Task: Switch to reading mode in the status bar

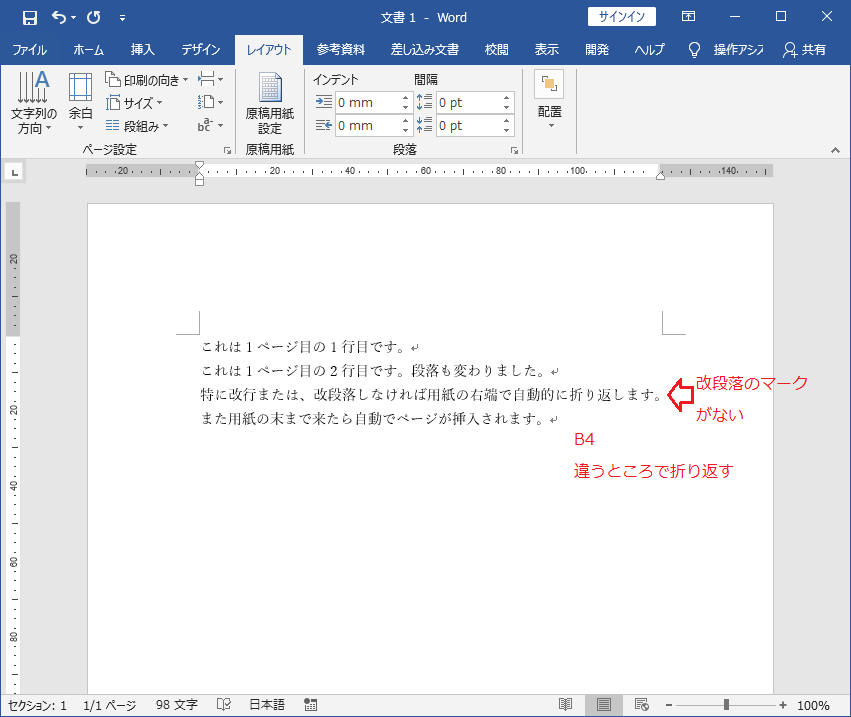Action: point(566,704)
